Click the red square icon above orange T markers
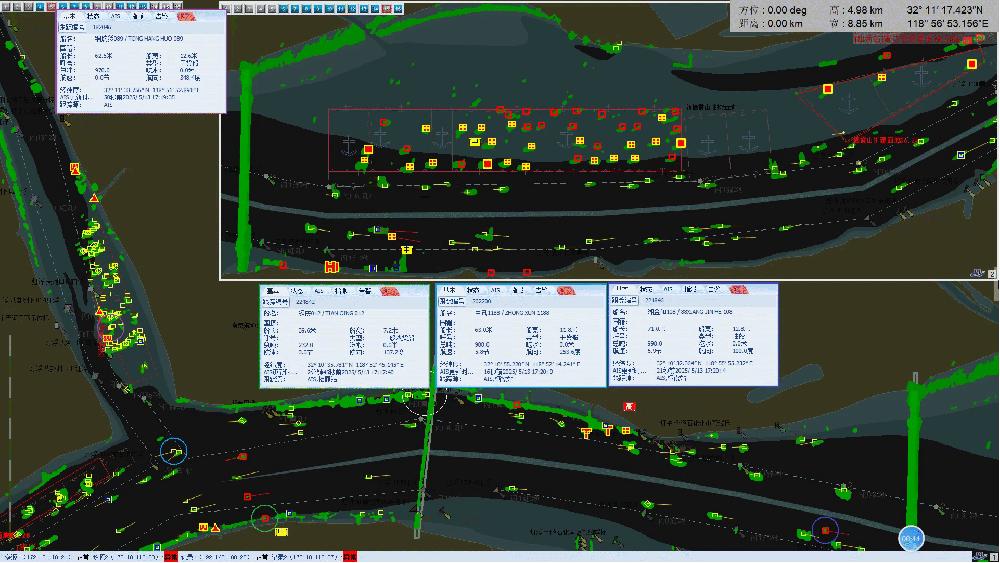1000x563 pixels. pyautogui.click(x=629, y=407)
